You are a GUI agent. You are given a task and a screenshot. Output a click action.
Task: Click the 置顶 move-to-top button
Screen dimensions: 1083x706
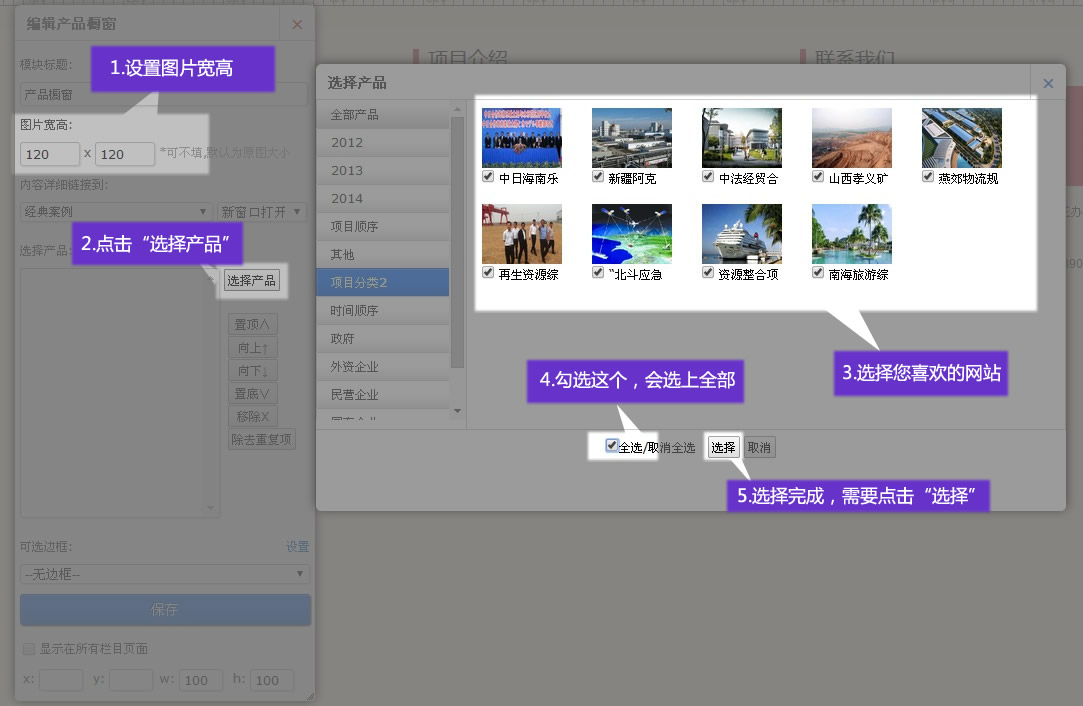click(x=253, y=325)
